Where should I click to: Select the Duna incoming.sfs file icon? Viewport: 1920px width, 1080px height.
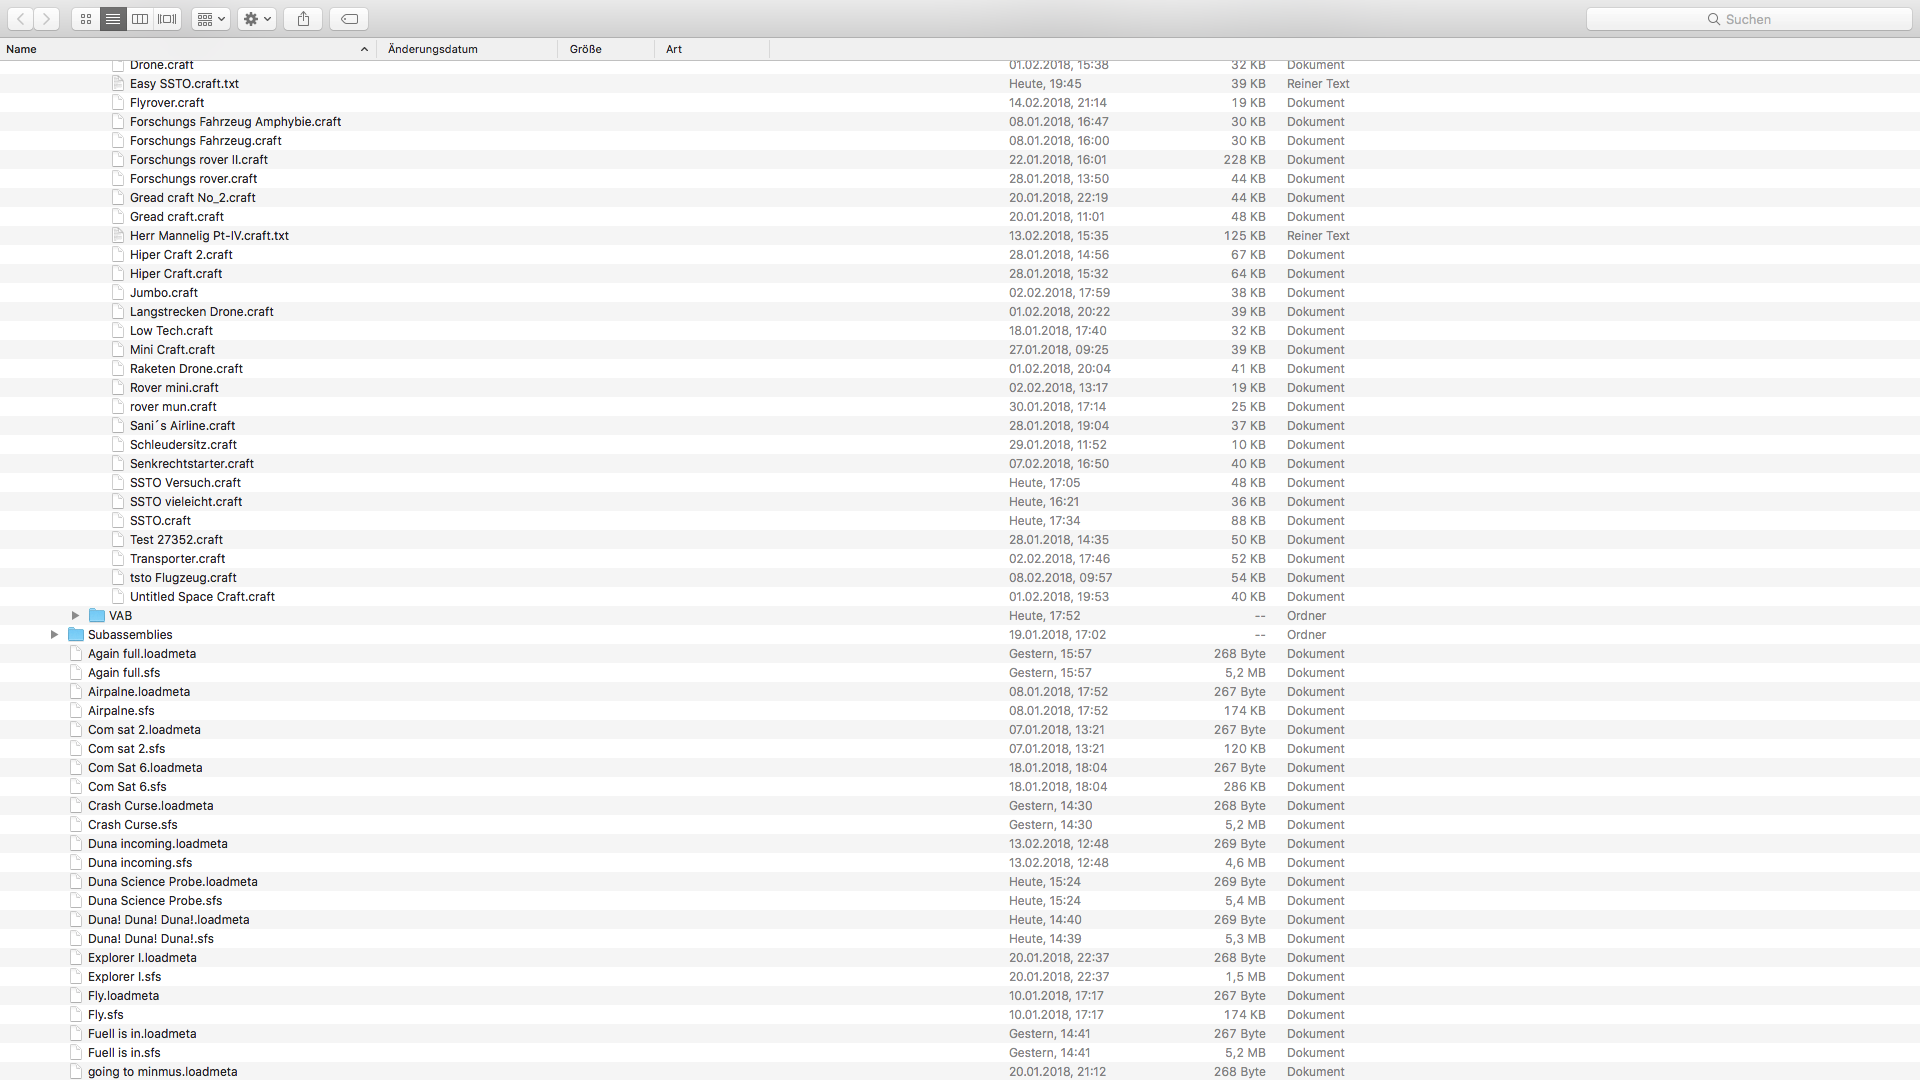point(76,863)
